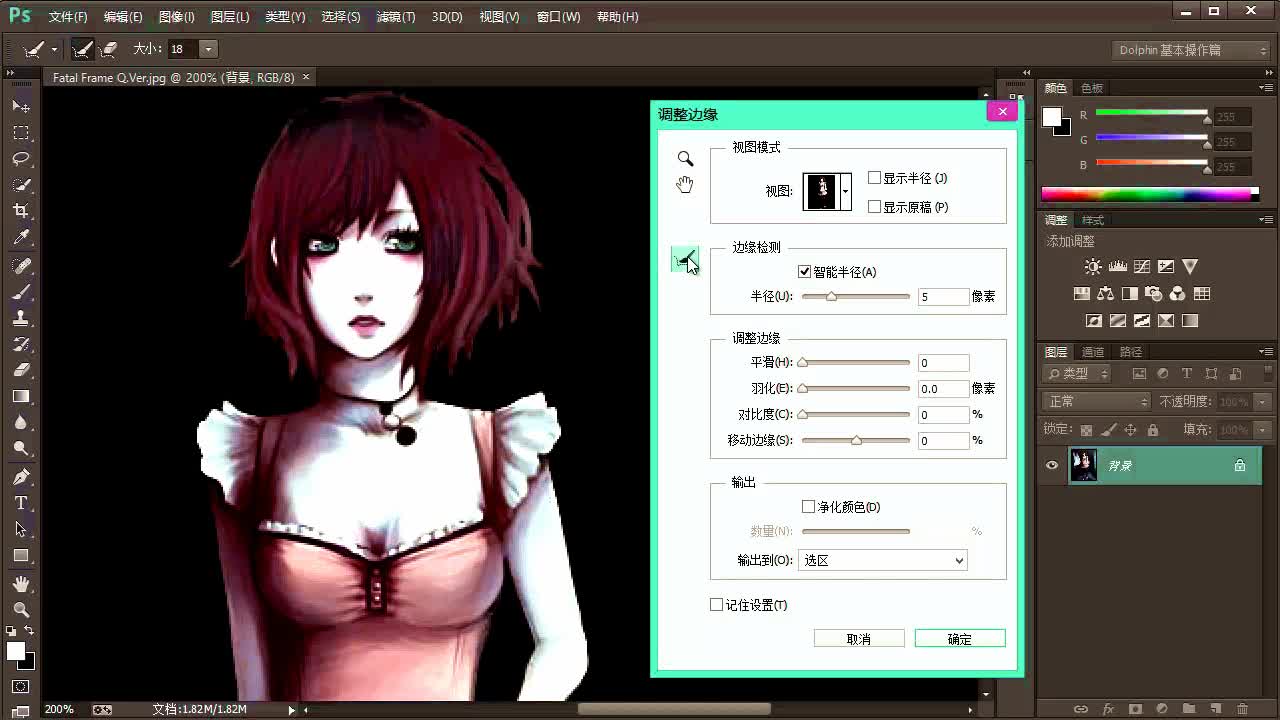Open the brush size dropdown in options bar
This screenshot has width=1280, height=720.
207,48
